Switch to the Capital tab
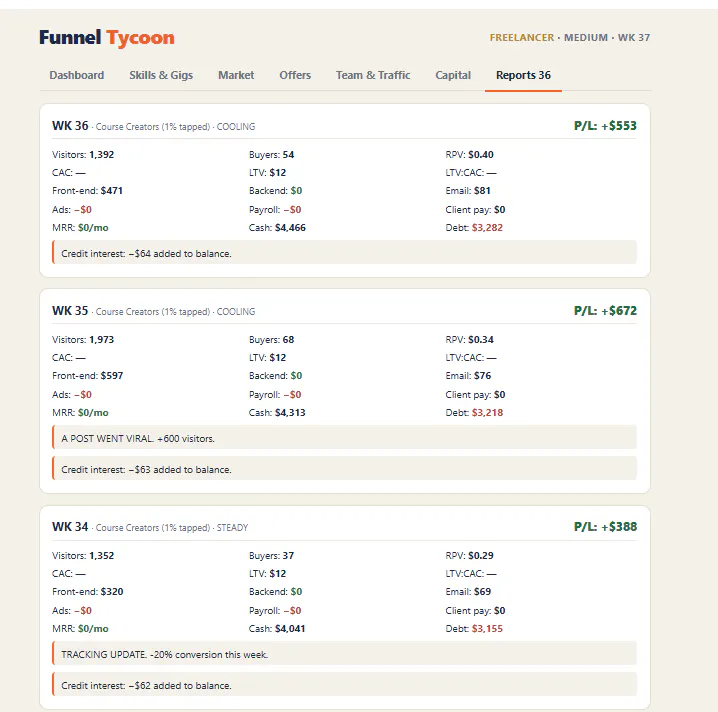Viewport: 718px width, 712px height. (453, 75)
